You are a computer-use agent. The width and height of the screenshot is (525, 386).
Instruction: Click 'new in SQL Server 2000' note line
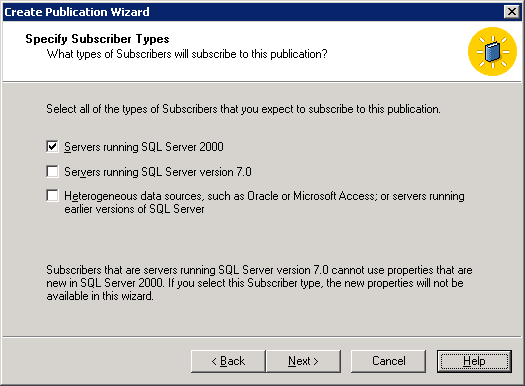pos(255,283)
